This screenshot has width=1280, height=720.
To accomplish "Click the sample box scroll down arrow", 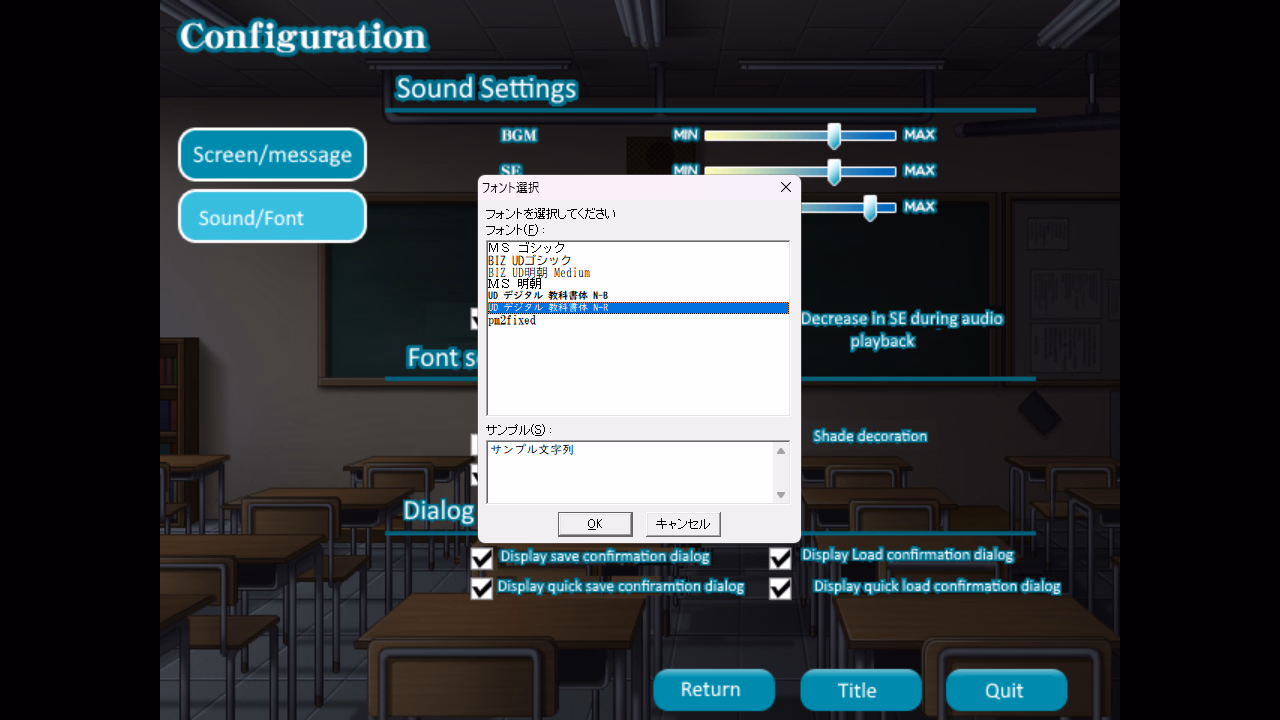I will point(781,494).
